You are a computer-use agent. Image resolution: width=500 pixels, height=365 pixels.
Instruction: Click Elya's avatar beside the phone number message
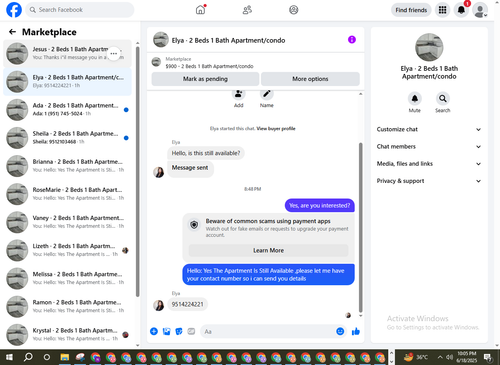click(x=159, y=305)
